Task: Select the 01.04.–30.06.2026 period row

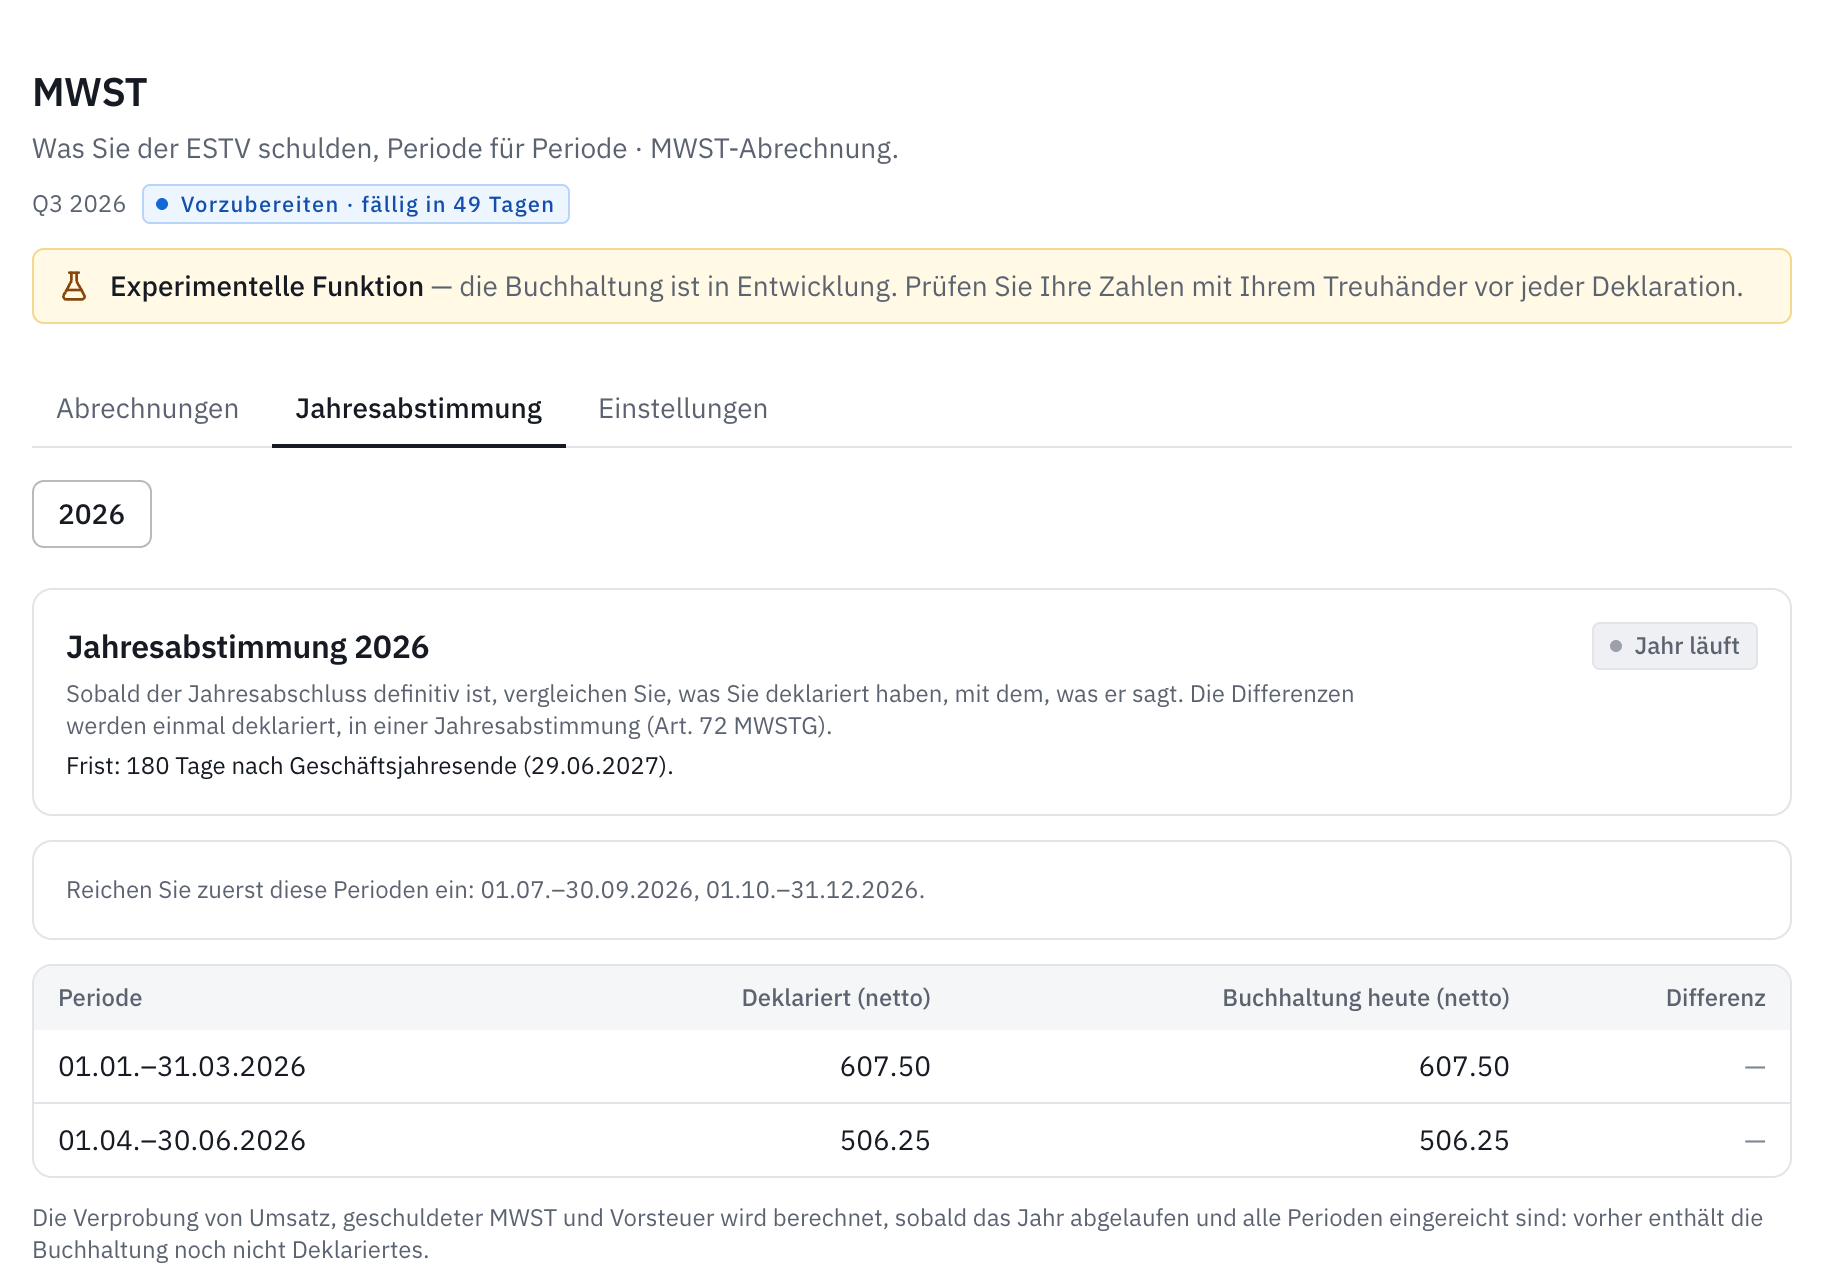Action: coord(912,1141)
